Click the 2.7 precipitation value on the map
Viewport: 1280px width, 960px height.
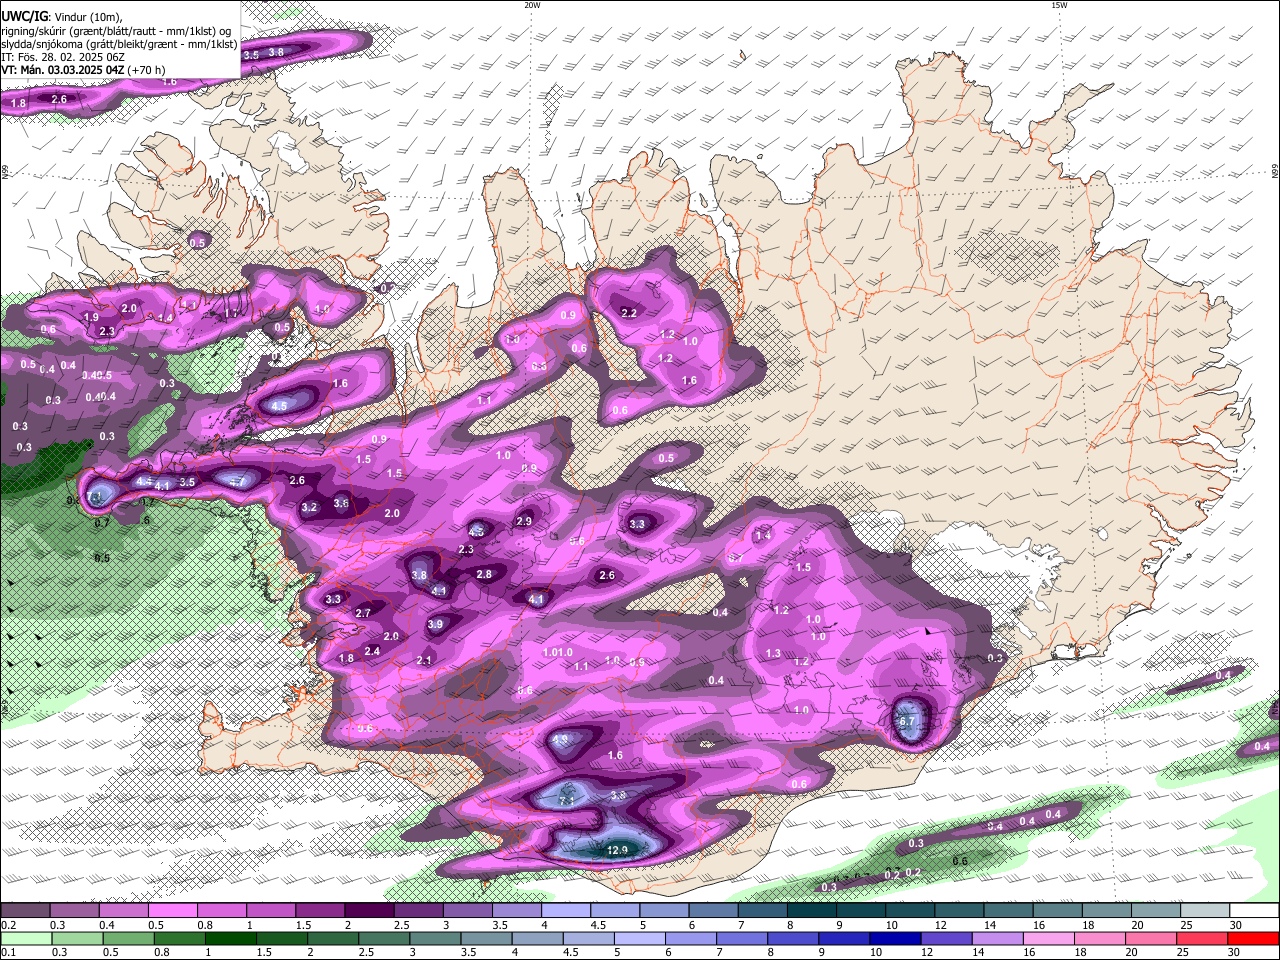coord(363,613)
